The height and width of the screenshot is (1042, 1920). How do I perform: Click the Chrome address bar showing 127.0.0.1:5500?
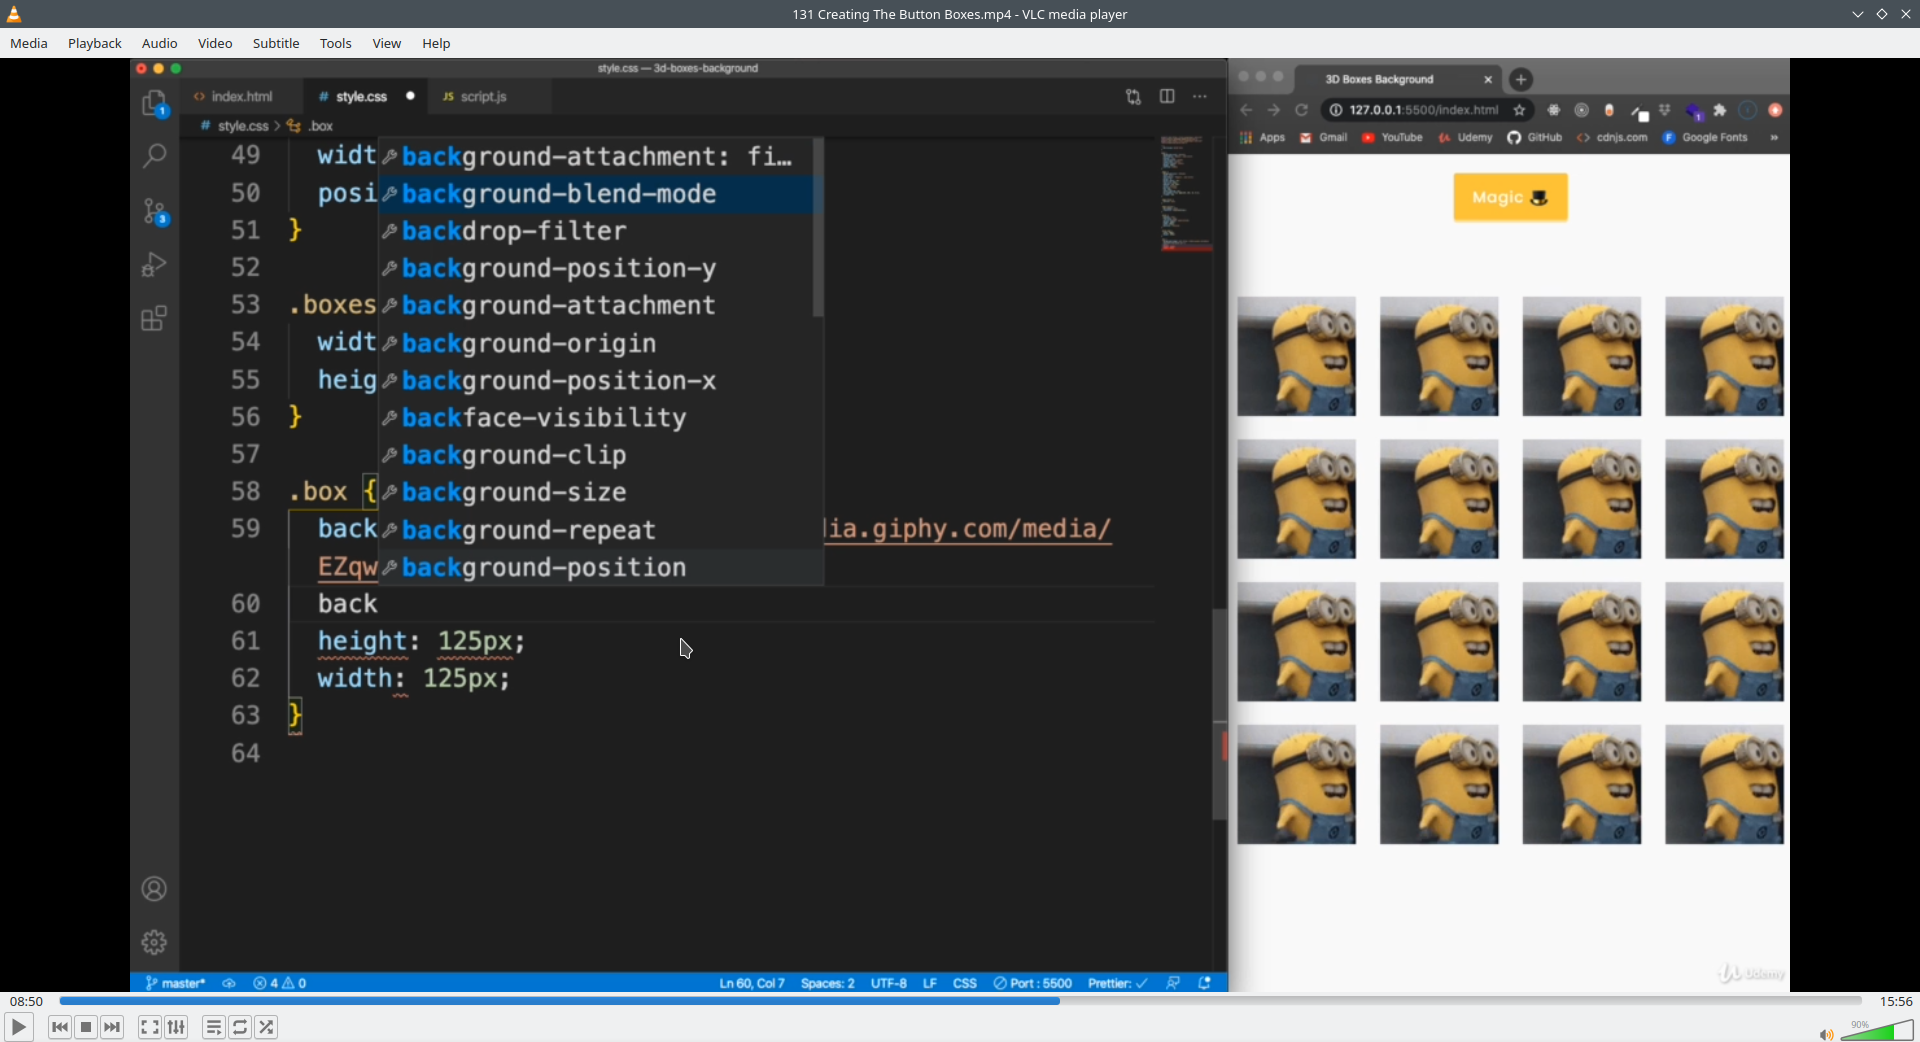(1424, 110)
